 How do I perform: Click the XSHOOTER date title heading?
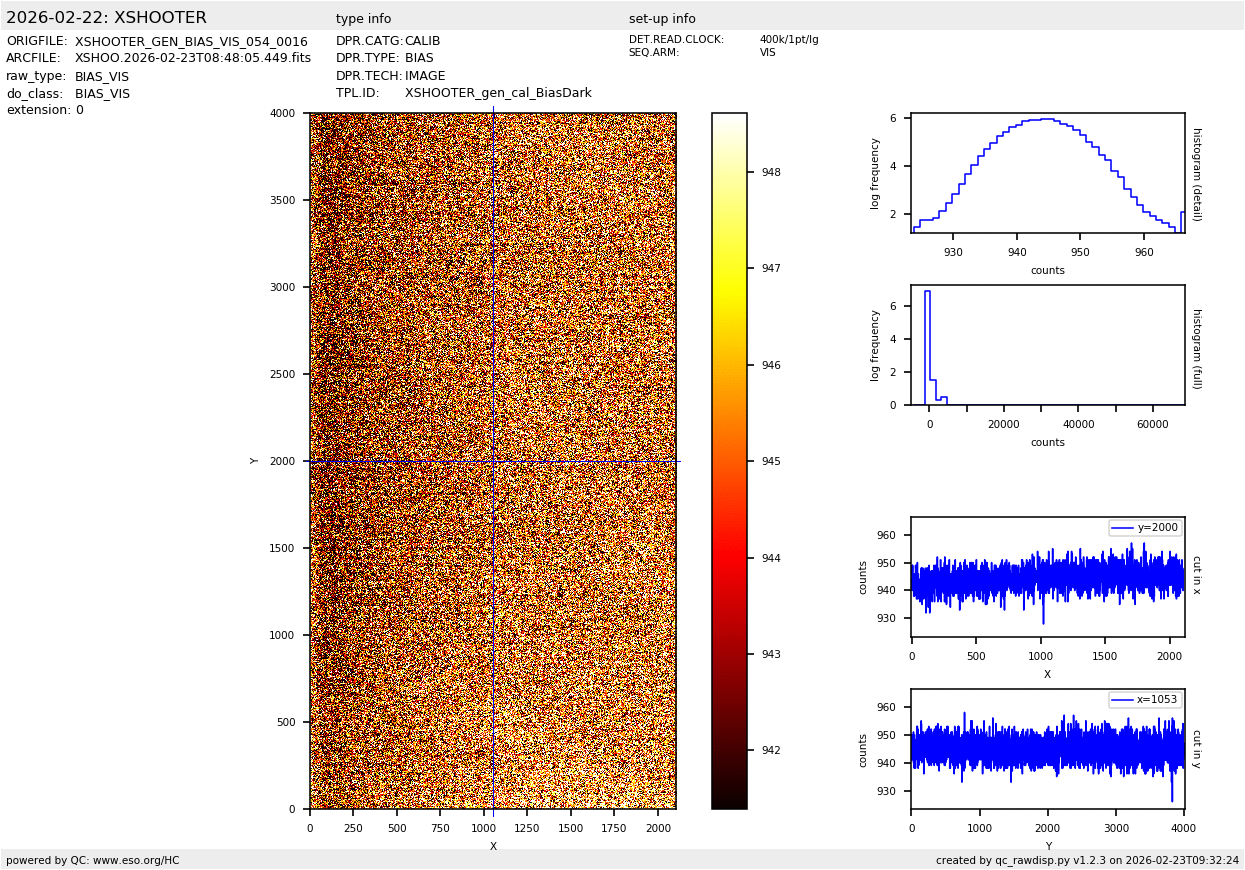106,18
